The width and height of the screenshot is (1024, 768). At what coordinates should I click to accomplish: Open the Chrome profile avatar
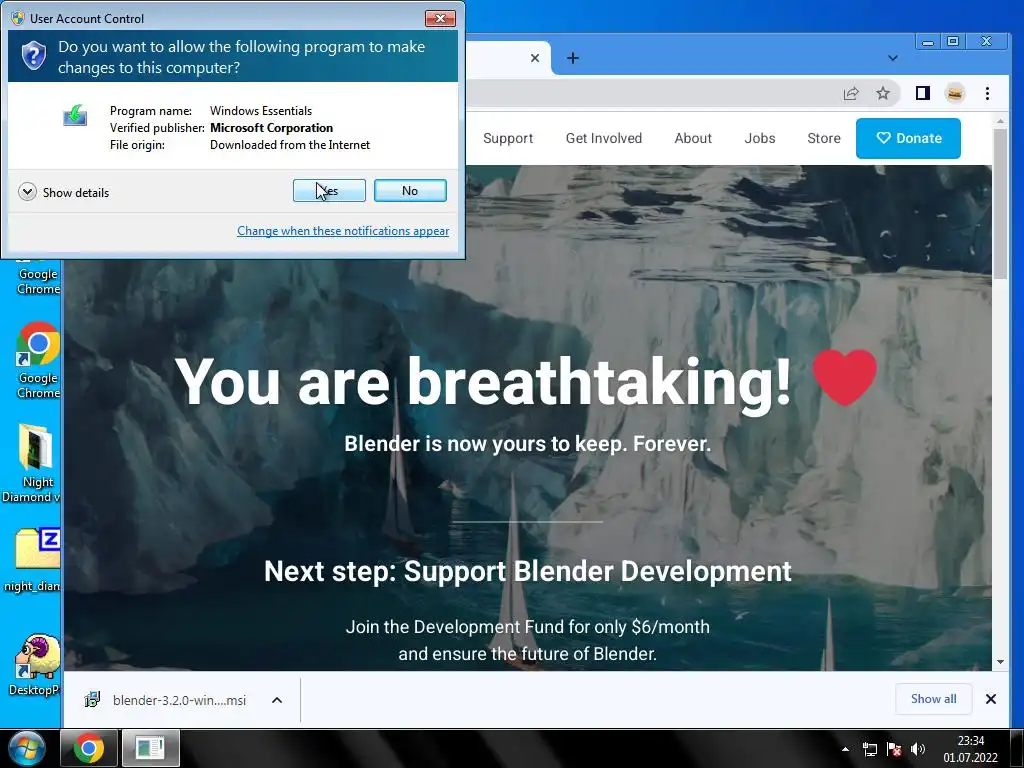tap(955, 93)
